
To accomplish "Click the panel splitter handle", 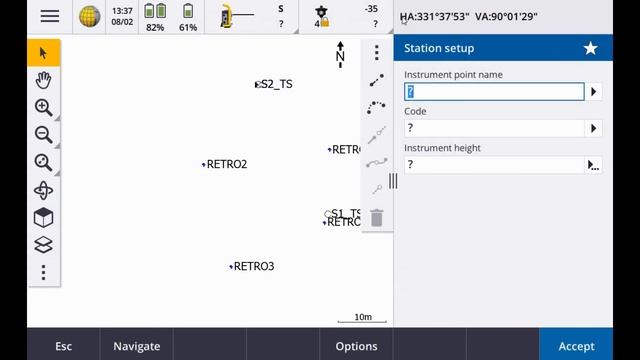I will coord(393,181).
